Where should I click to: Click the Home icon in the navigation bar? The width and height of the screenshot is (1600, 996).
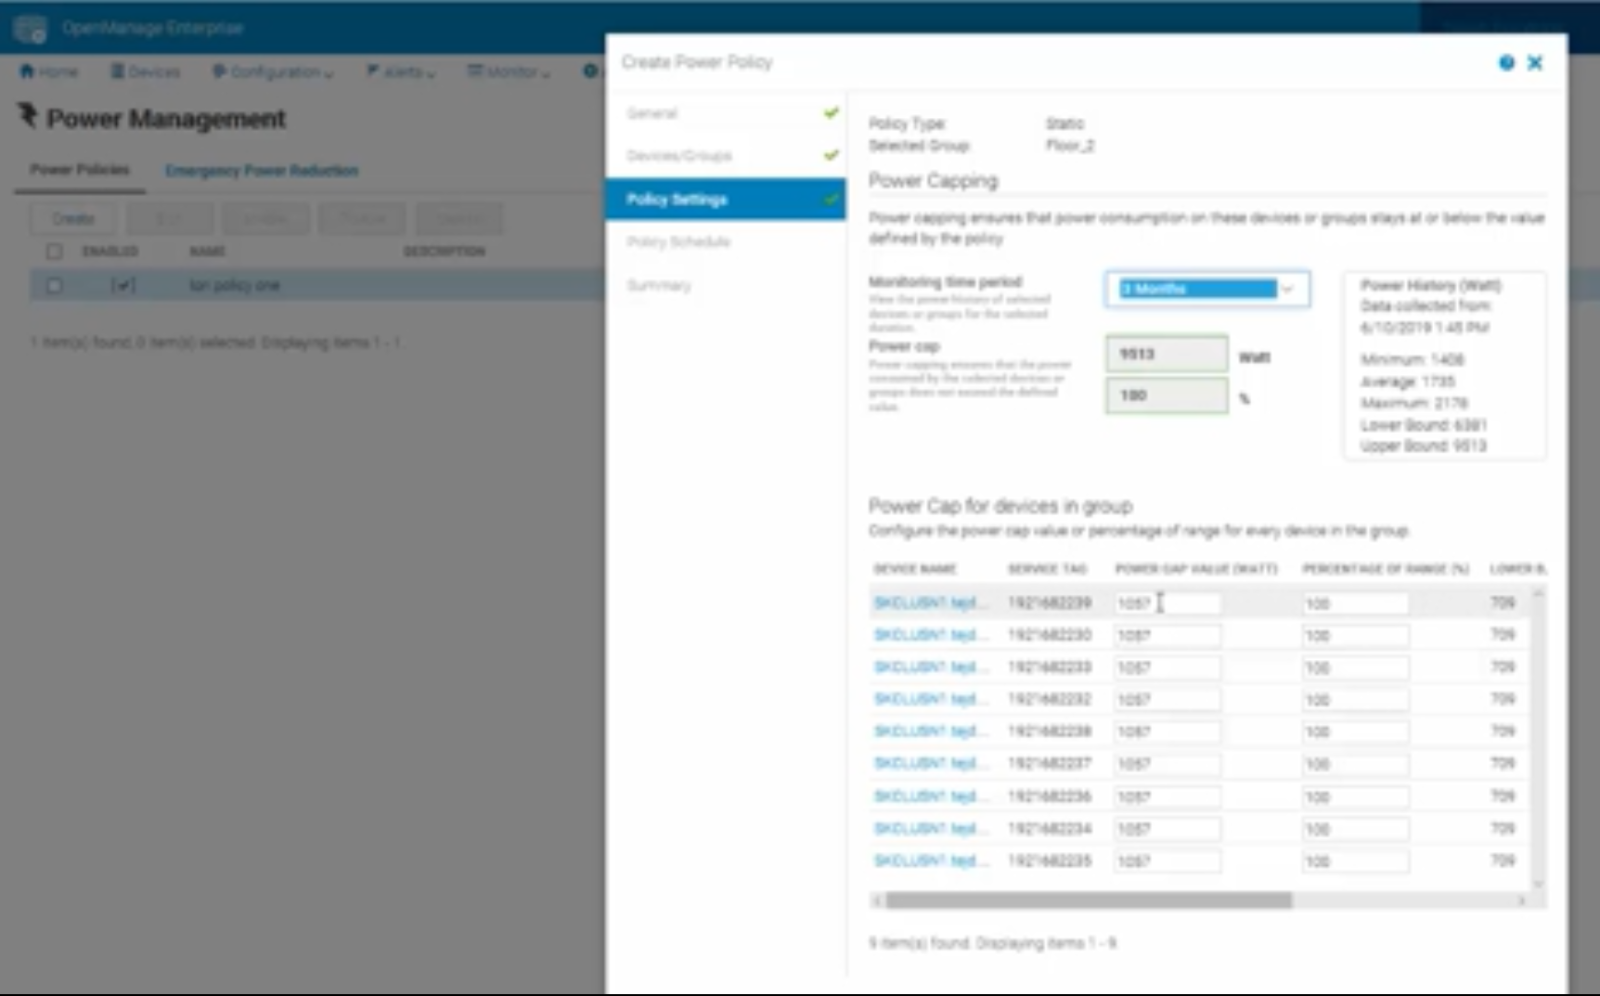point(25,71)
